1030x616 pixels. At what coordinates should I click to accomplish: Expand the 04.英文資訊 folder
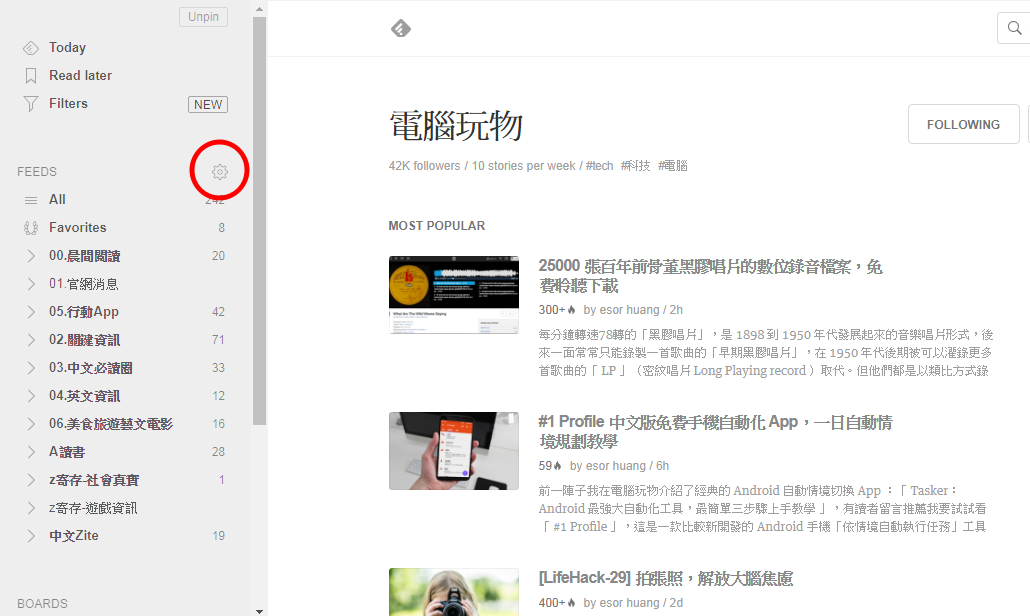[31, 396]
